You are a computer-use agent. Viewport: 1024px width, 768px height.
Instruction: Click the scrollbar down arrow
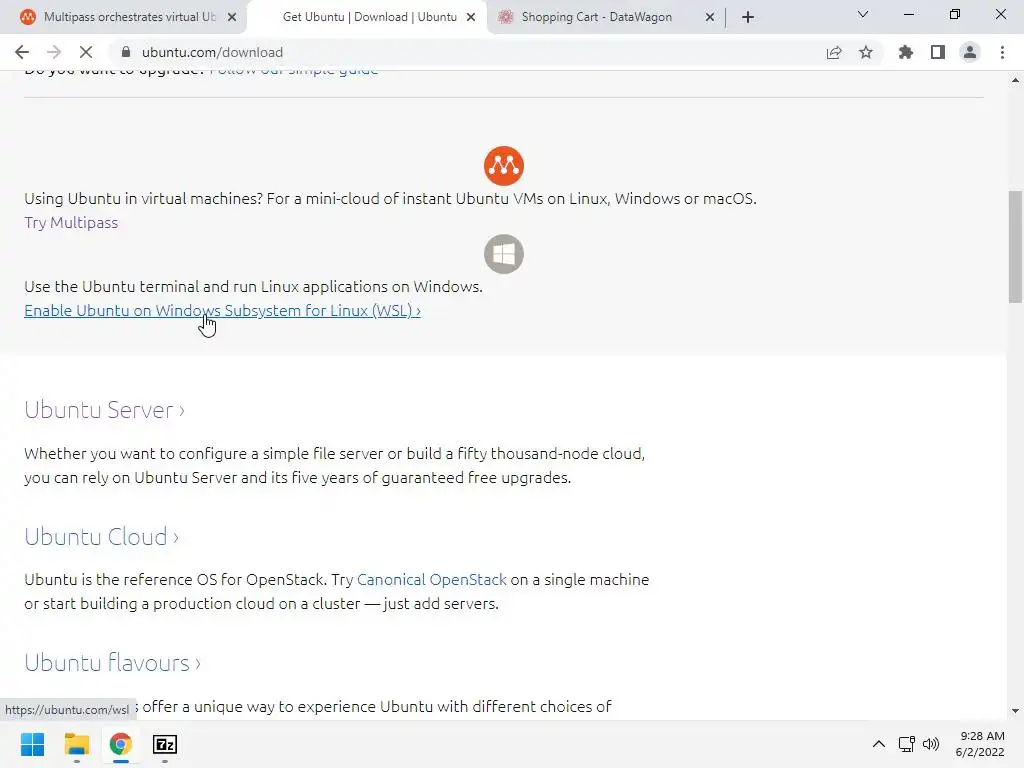(x=1015, y=711)
